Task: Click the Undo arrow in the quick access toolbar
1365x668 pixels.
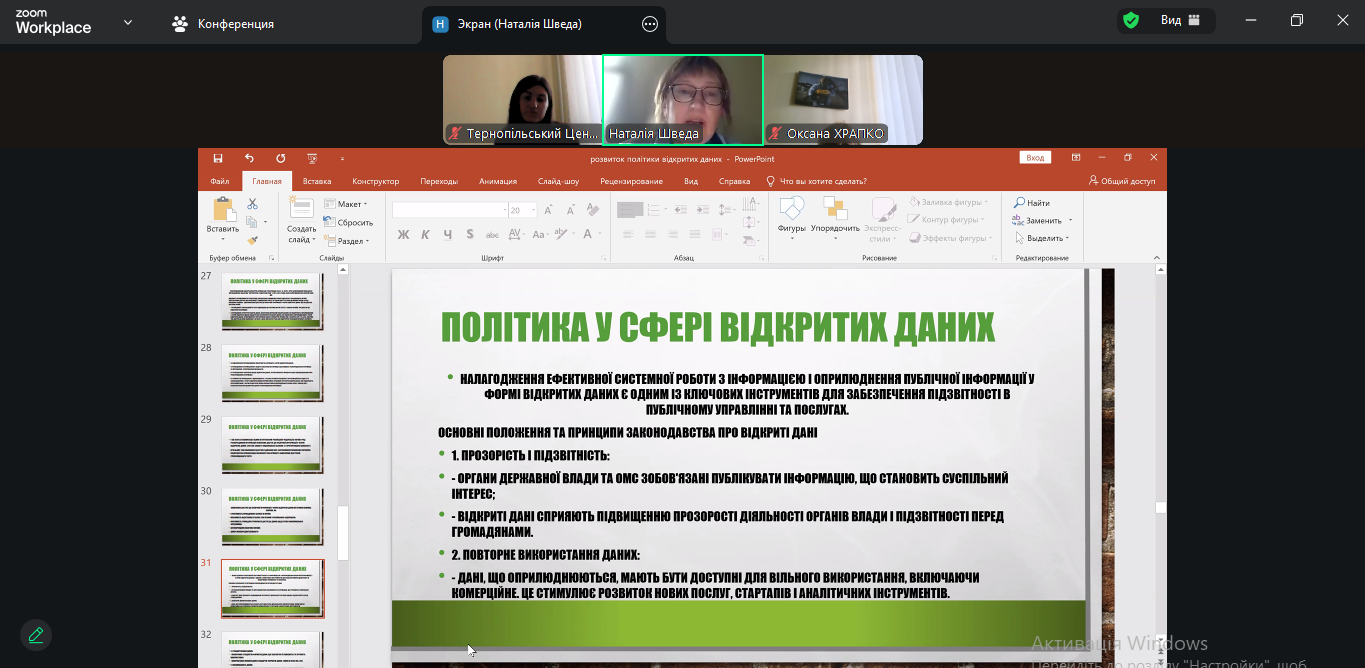Action: pos(249,158)
